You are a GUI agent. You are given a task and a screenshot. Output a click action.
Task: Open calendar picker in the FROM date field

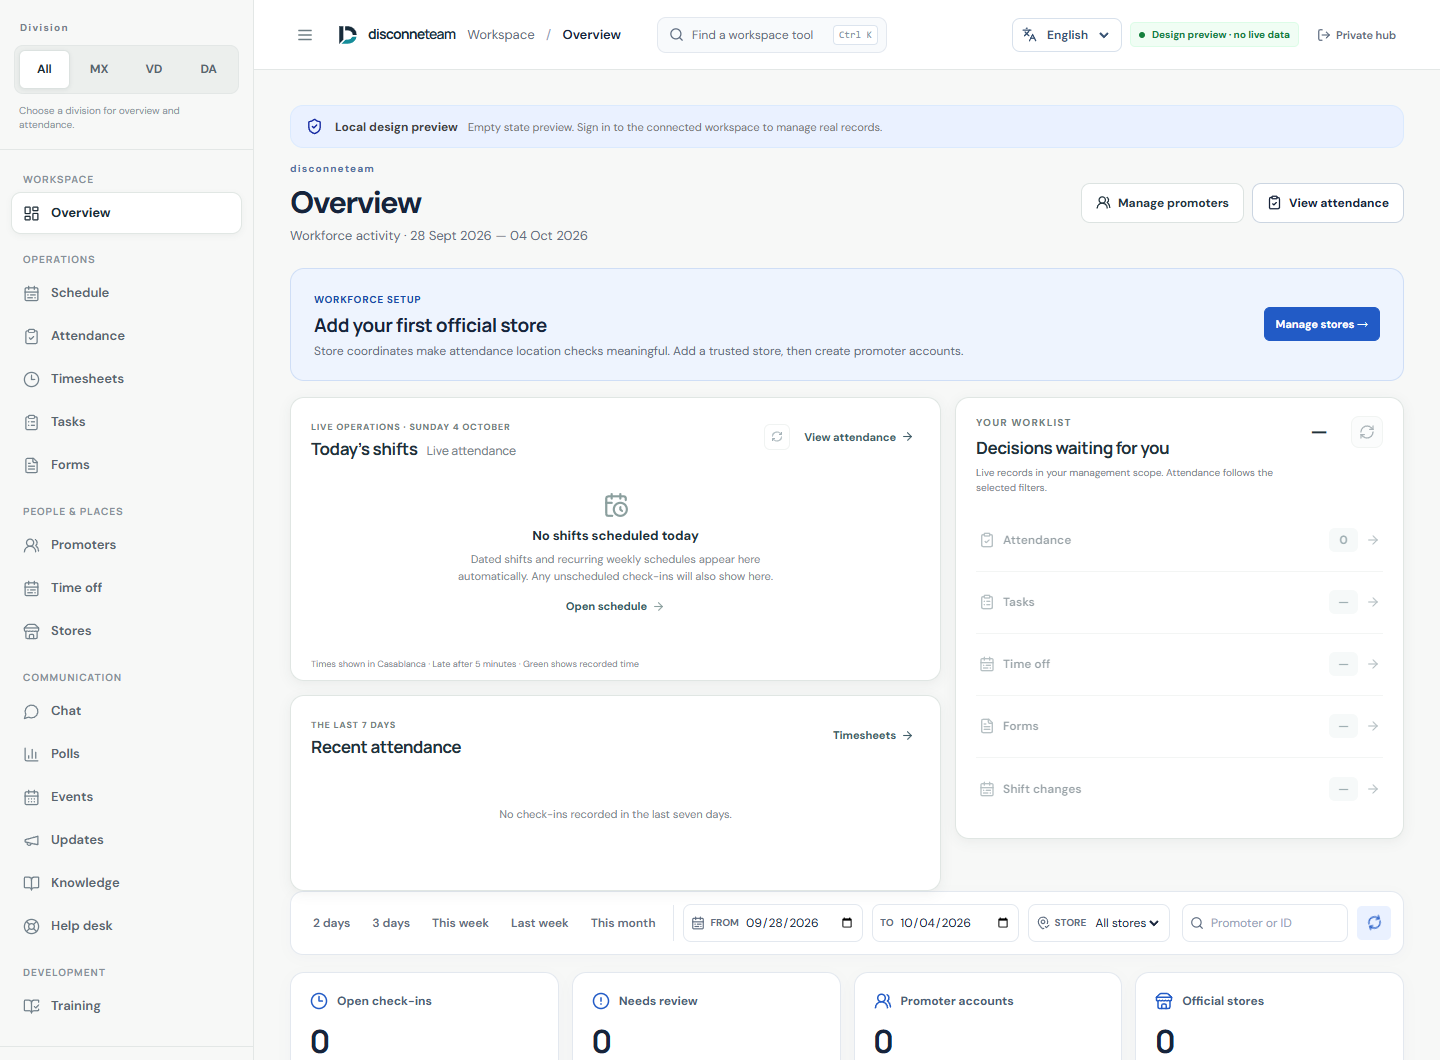[847, 923]
